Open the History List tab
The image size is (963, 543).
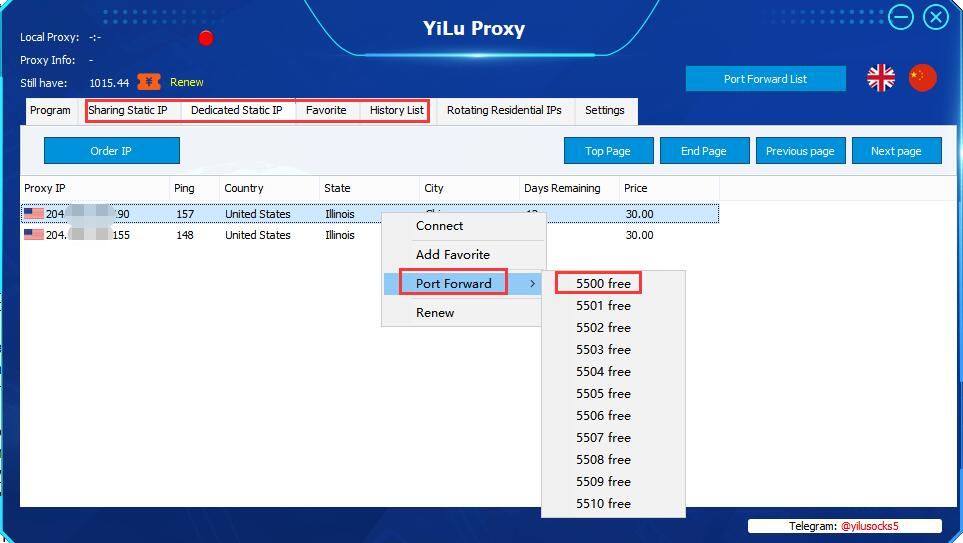click(396, 111)
